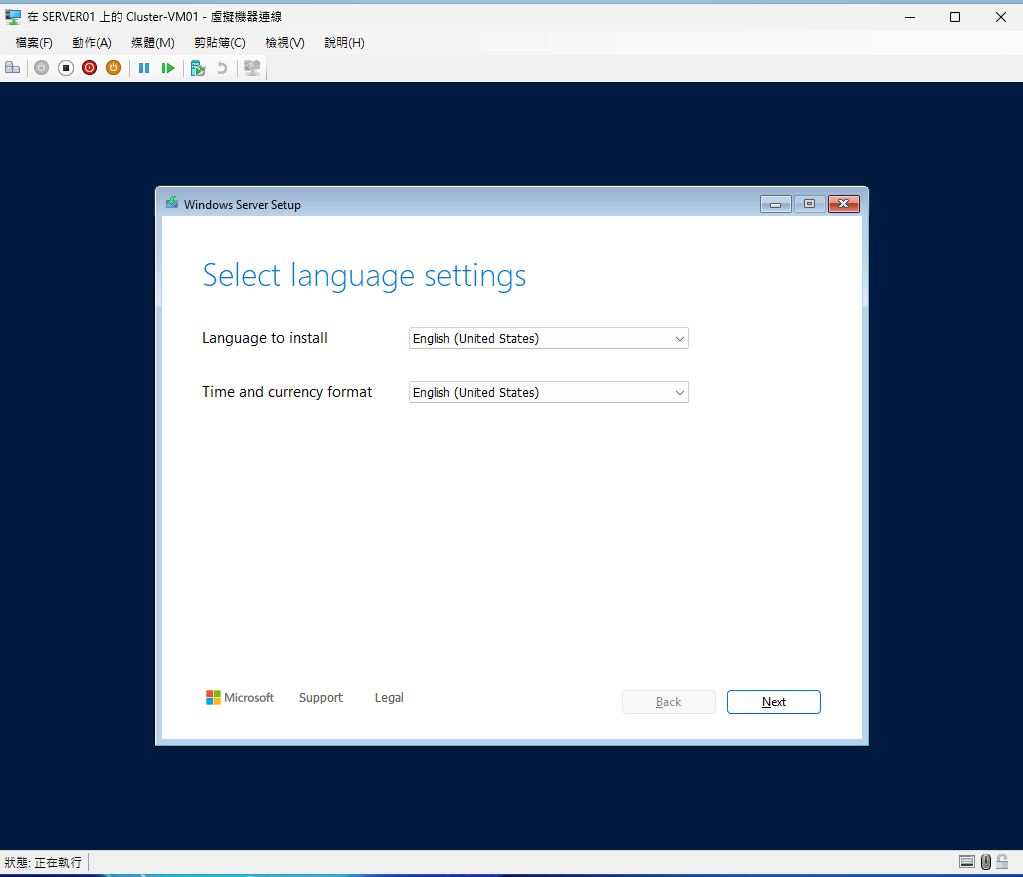Close the Windows Server Setup dialog

[x=844, y=204]
